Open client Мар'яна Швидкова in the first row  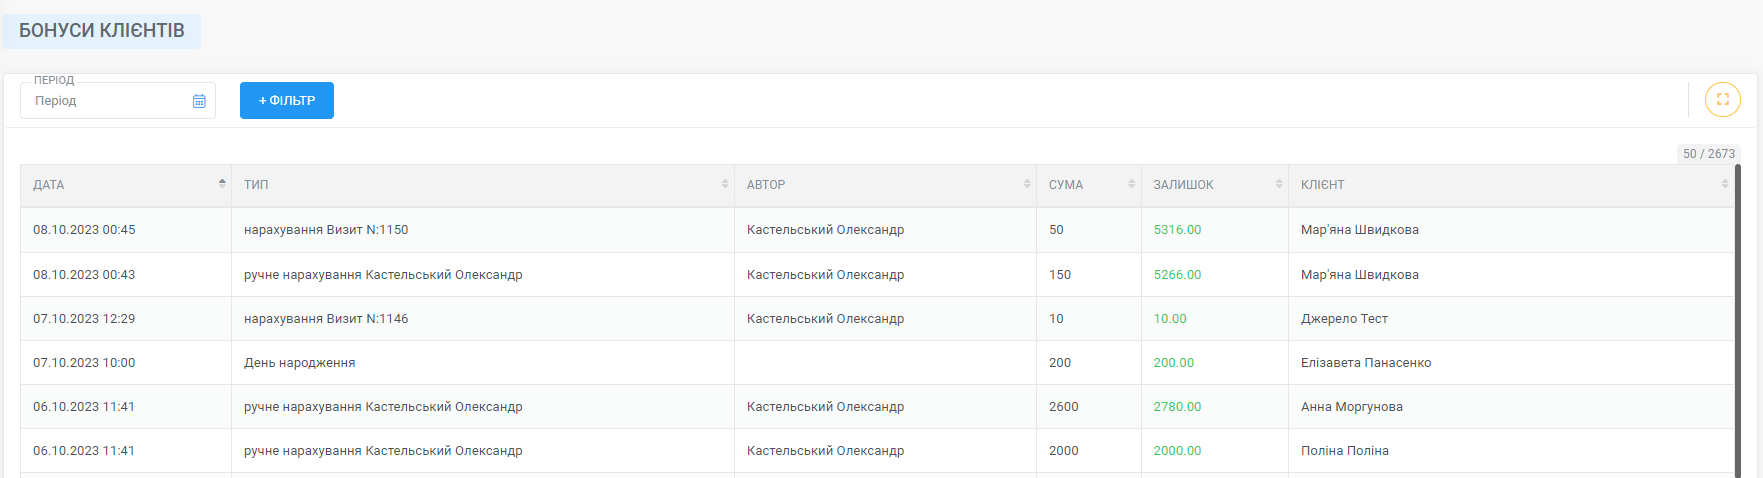click(1359, 230)
